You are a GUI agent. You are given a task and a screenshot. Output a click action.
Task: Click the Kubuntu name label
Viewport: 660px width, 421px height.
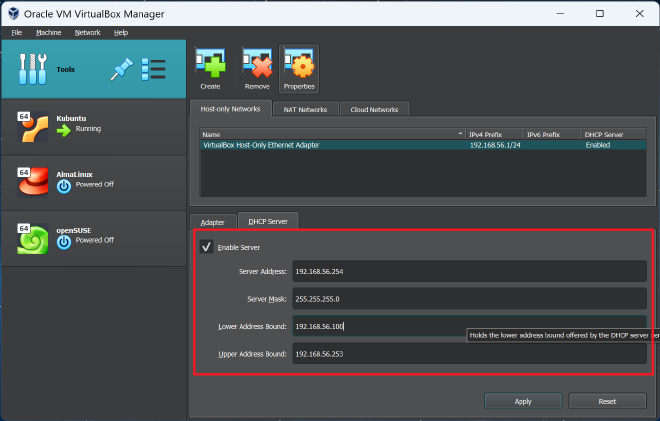(x=71, y=118)
